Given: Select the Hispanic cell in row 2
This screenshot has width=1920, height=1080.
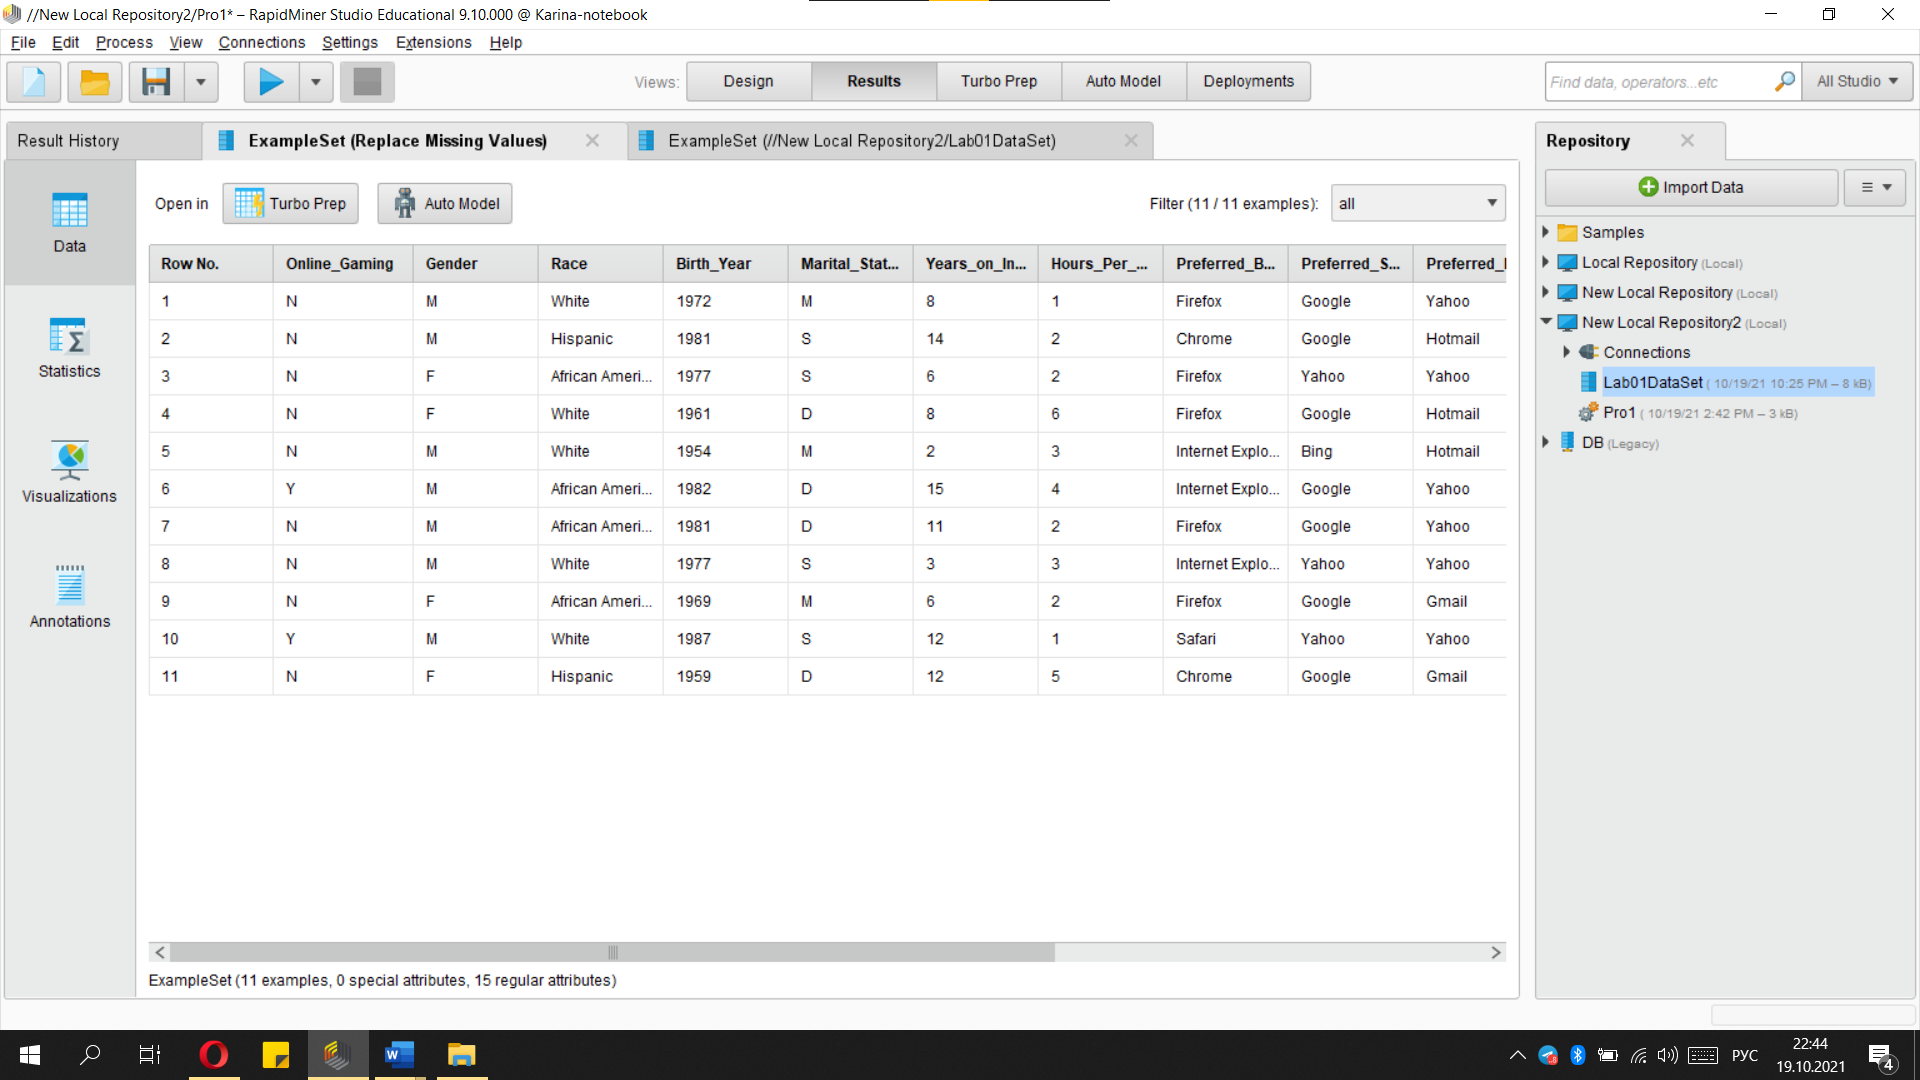Looking at the screenshot, I should (600, 339).
